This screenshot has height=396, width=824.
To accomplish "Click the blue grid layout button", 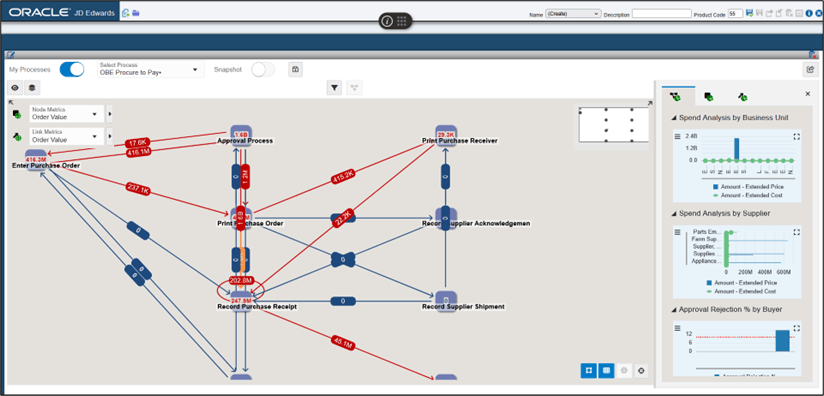I will point(606,370).
